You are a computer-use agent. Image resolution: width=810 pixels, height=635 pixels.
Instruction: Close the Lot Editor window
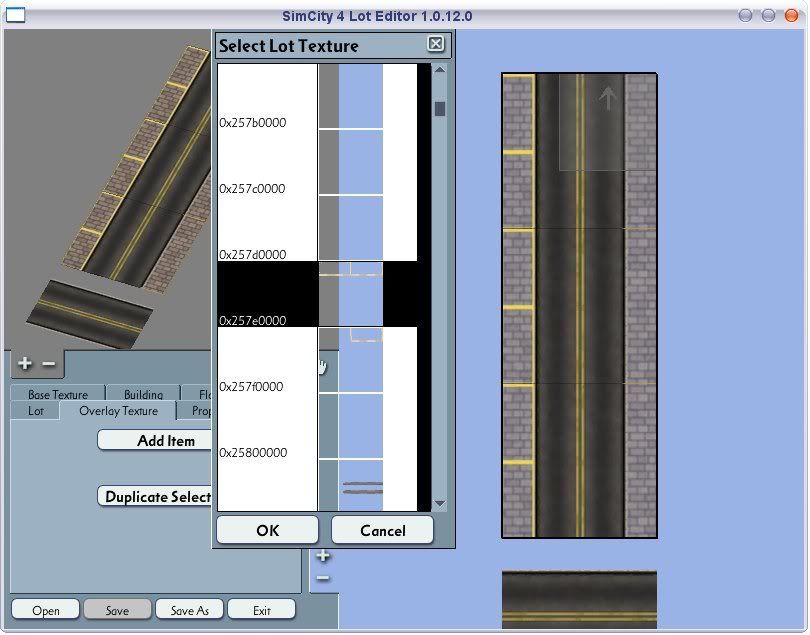(791, 16)
